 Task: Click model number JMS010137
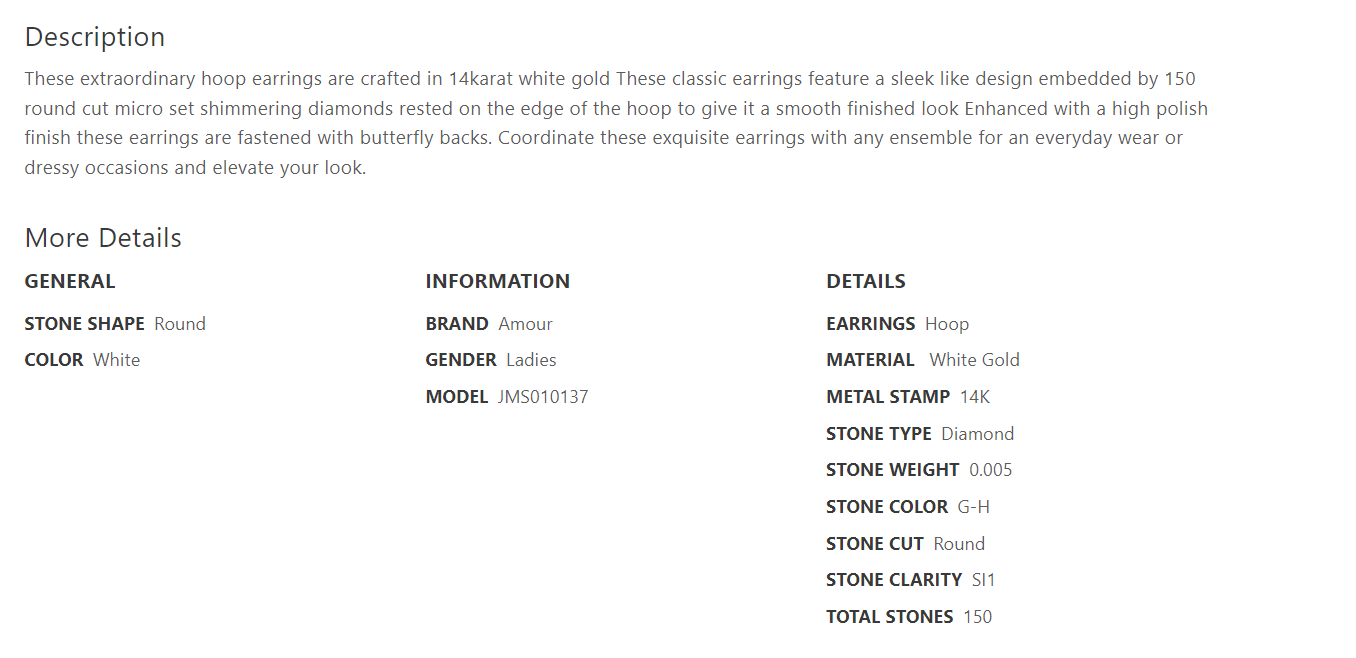pos(543,397)
